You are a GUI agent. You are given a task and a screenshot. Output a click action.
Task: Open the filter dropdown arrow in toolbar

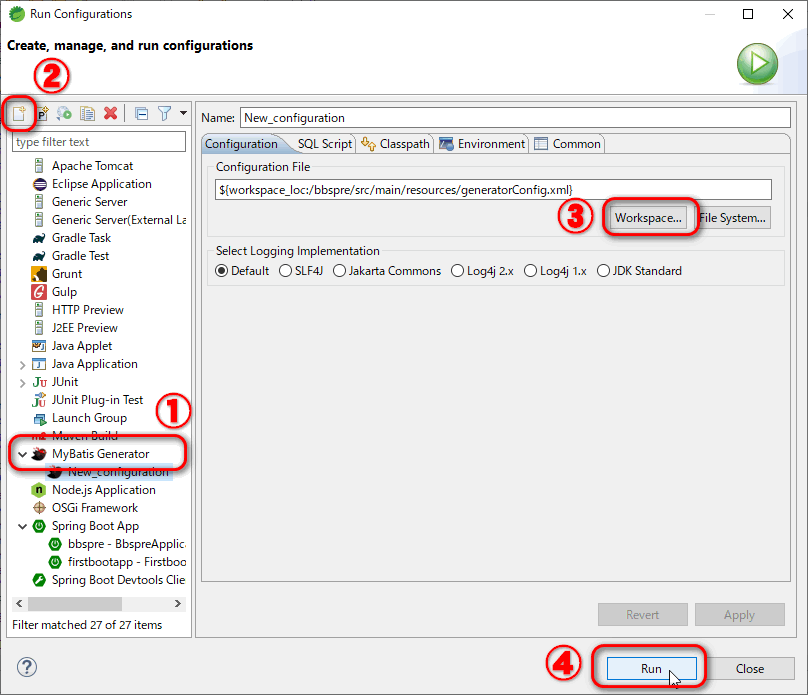pyautogui.click(x=183, y=114)
